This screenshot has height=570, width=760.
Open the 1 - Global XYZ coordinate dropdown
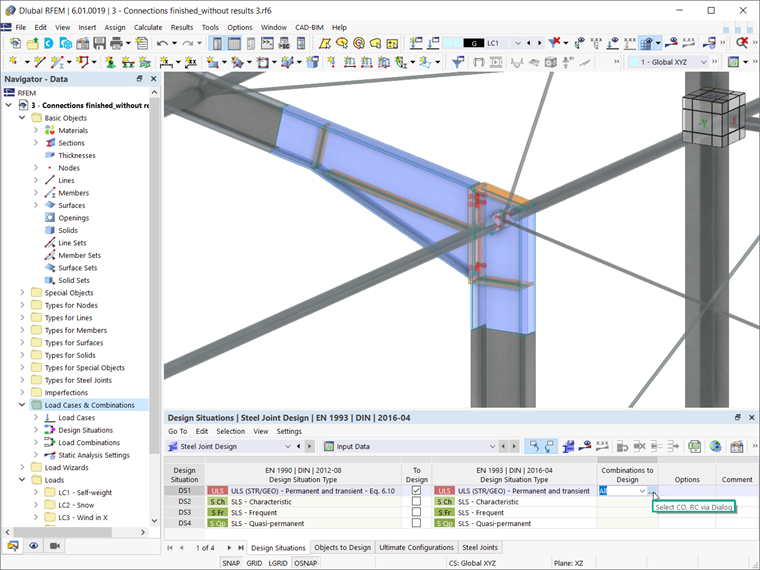click(x=703, y=62)
